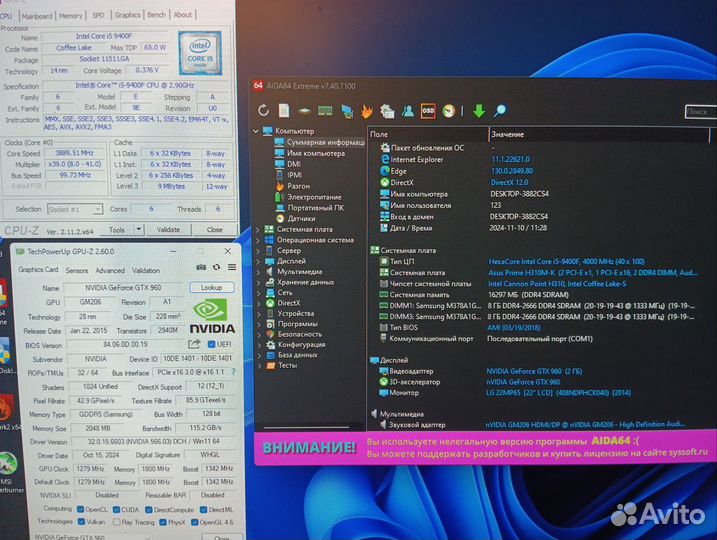
Task: Toggle the DirectCompute checkbox in GPU-Z
Action: coord(149,509)
